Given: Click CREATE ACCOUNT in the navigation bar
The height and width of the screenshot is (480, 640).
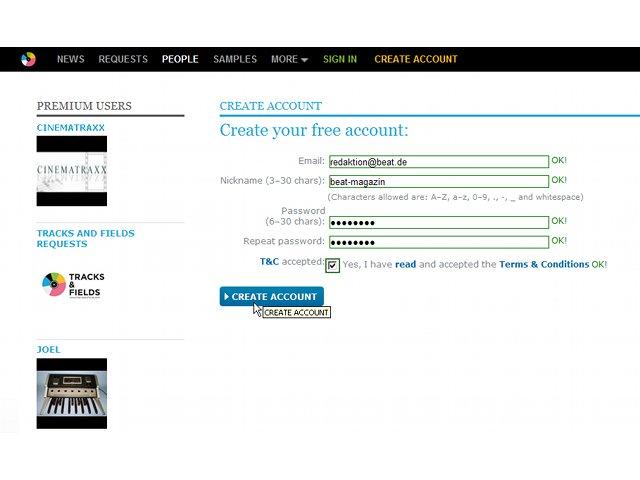Looking at the screenshot, I should coord(416,59).
